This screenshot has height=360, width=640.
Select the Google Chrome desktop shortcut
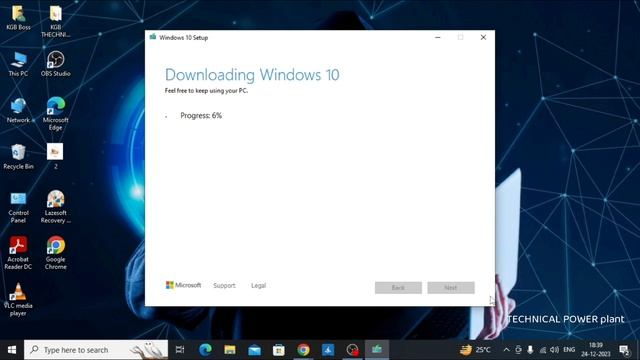coord(56,253)
